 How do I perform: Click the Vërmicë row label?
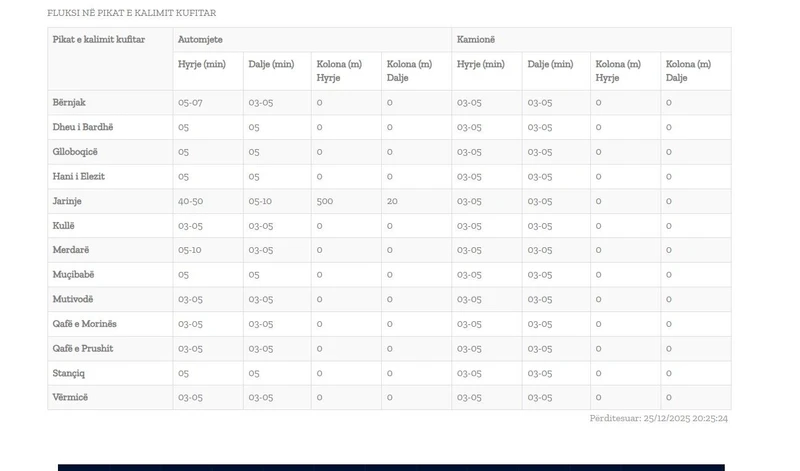(70, 398)
